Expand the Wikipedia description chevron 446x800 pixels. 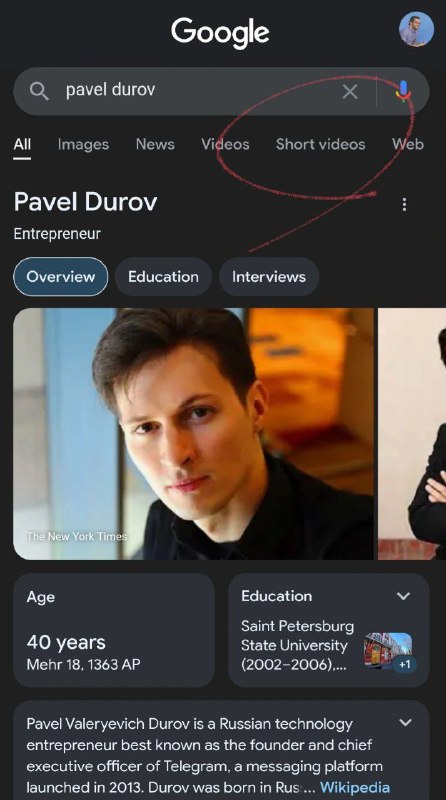[x=405, y=722]
